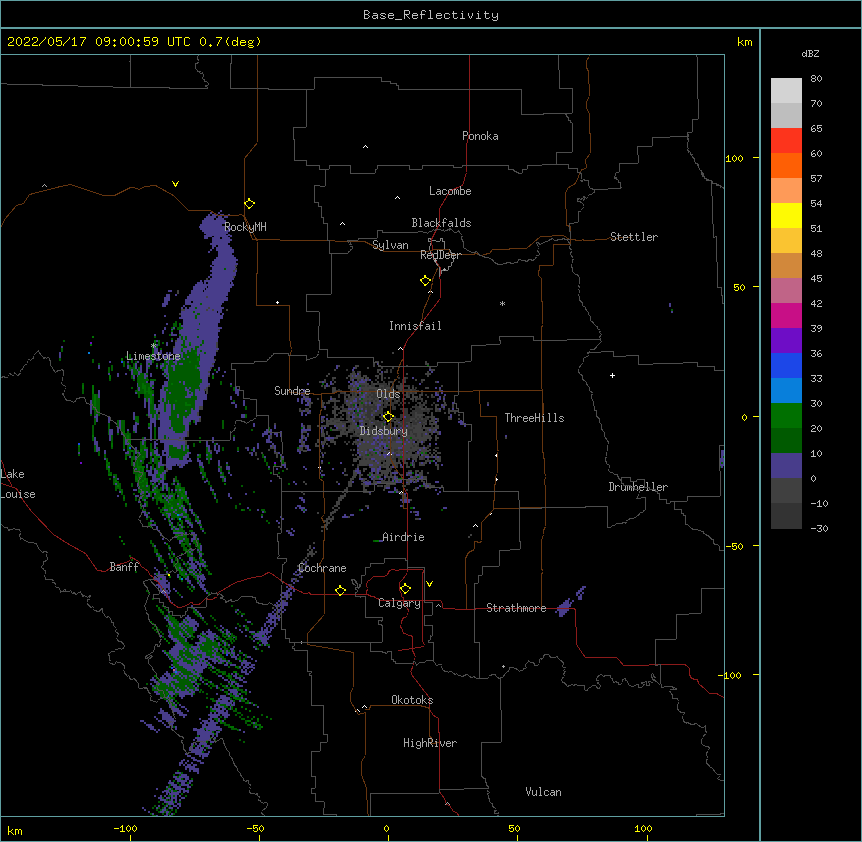This screenshot has width=862, height=842.
Task: Click the white asterisk marker east of Innisfail
Action: 502,303
